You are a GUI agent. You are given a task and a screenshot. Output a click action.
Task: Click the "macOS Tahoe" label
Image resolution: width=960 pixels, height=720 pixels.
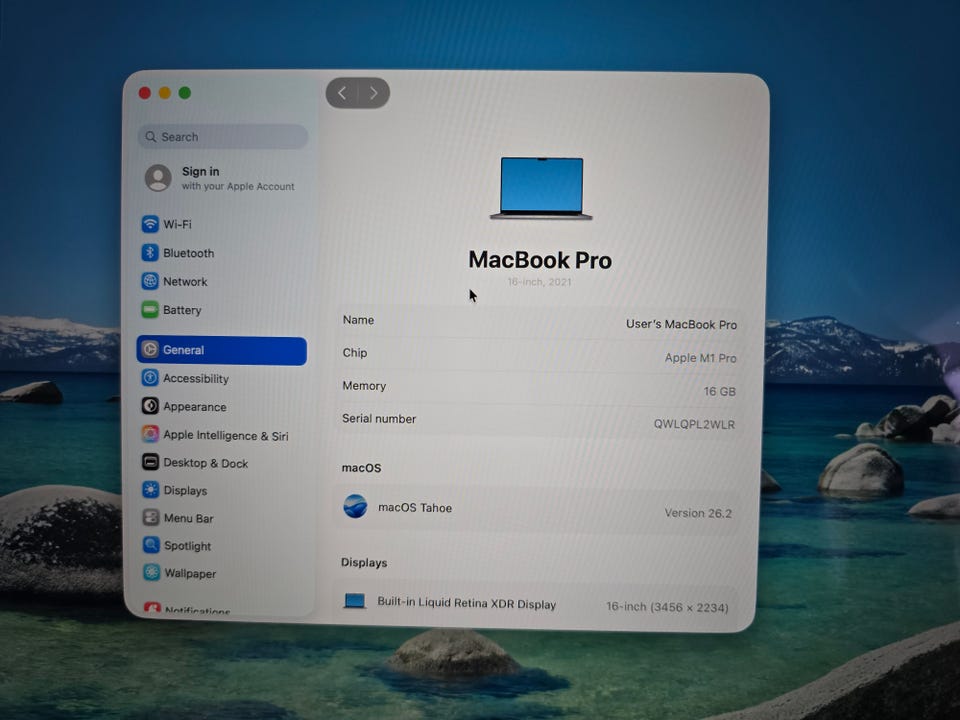415,508
